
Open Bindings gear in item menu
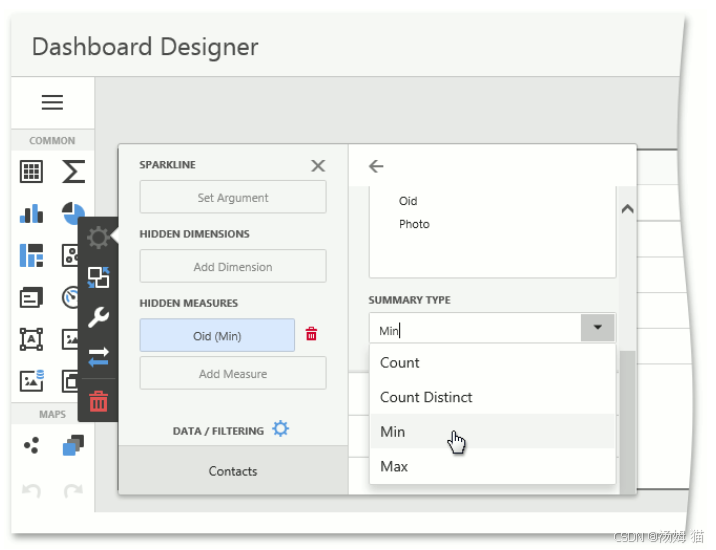[x=98, y=238]
